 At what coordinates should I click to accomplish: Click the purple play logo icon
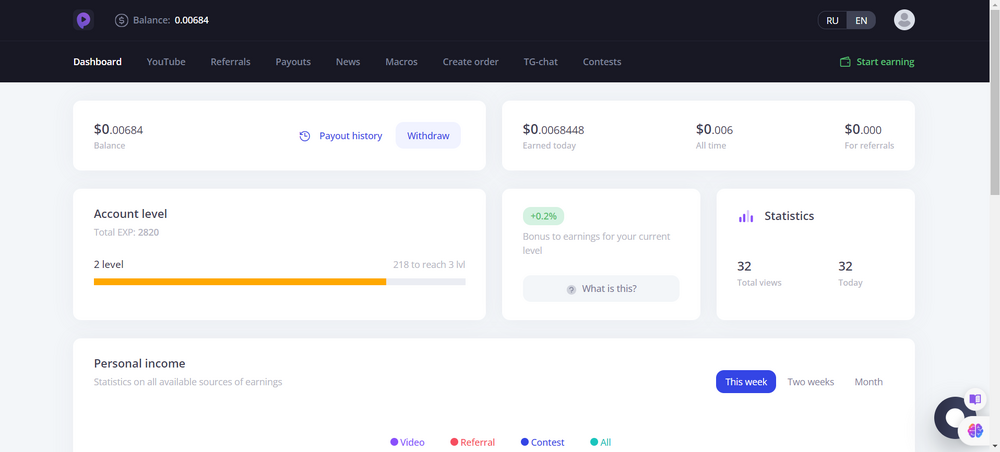click(x=84, y=20)
